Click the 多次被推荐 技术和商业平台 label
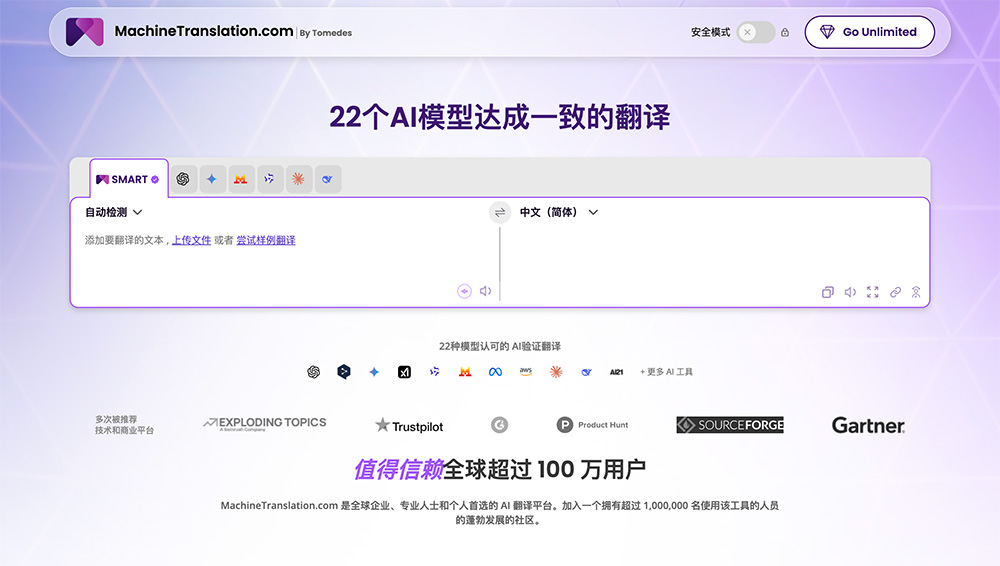This screenshot has height=566, width=1000. (x=124, y=425)
